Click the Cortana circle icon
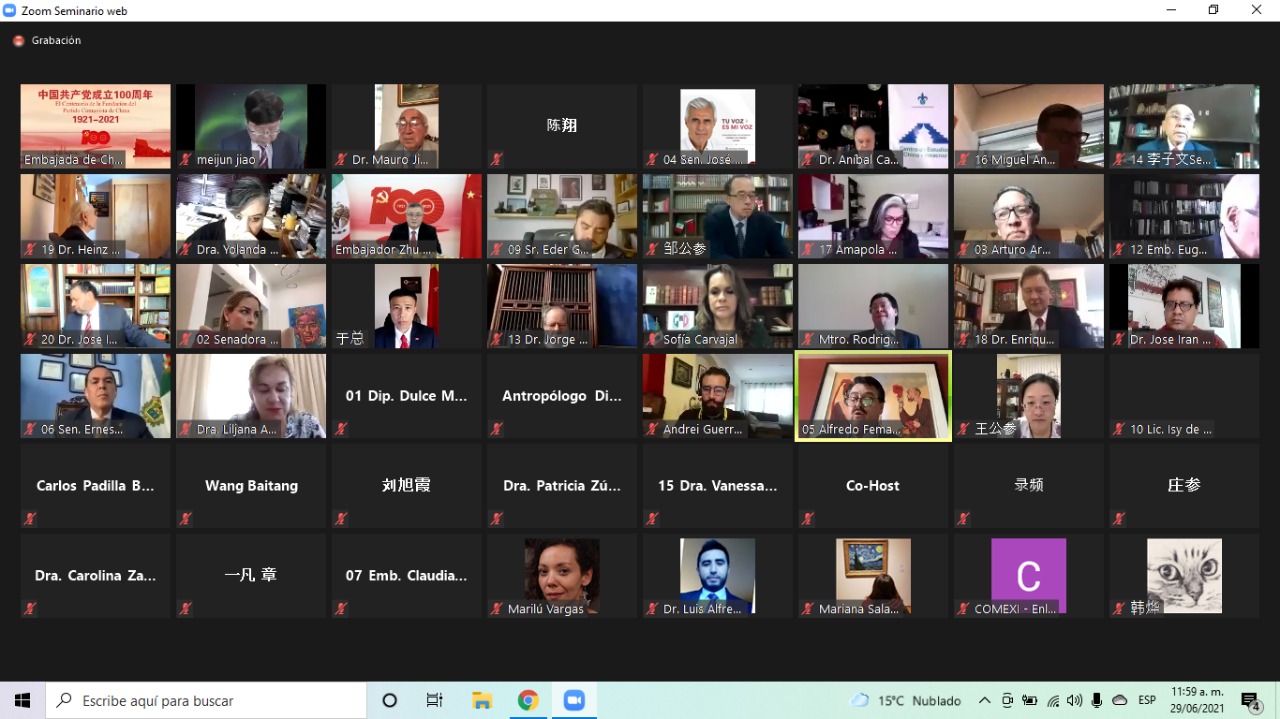 click(x=390, y=701)
